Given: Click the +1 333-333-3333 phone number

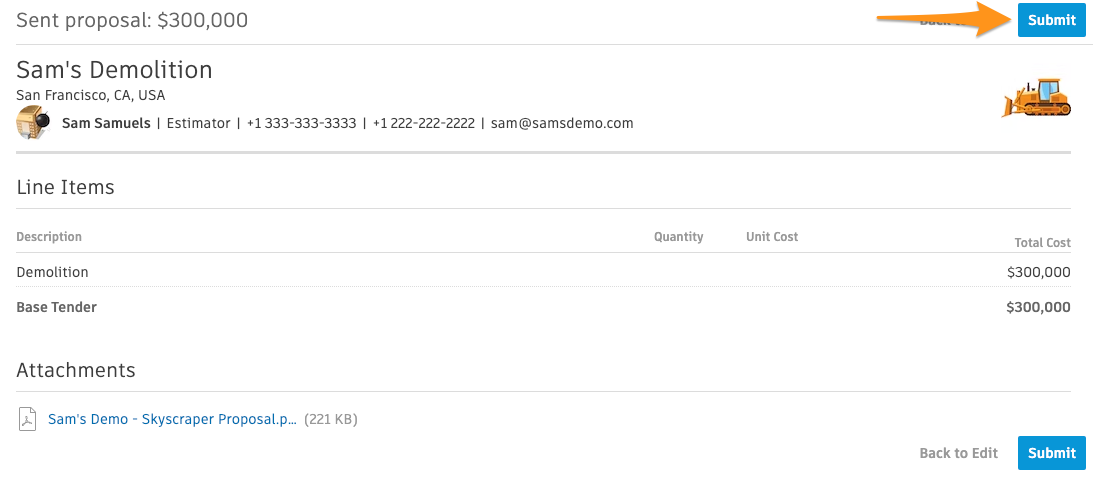Looking at the screenshot, I should pyautogui.click(x=301, y=123).
